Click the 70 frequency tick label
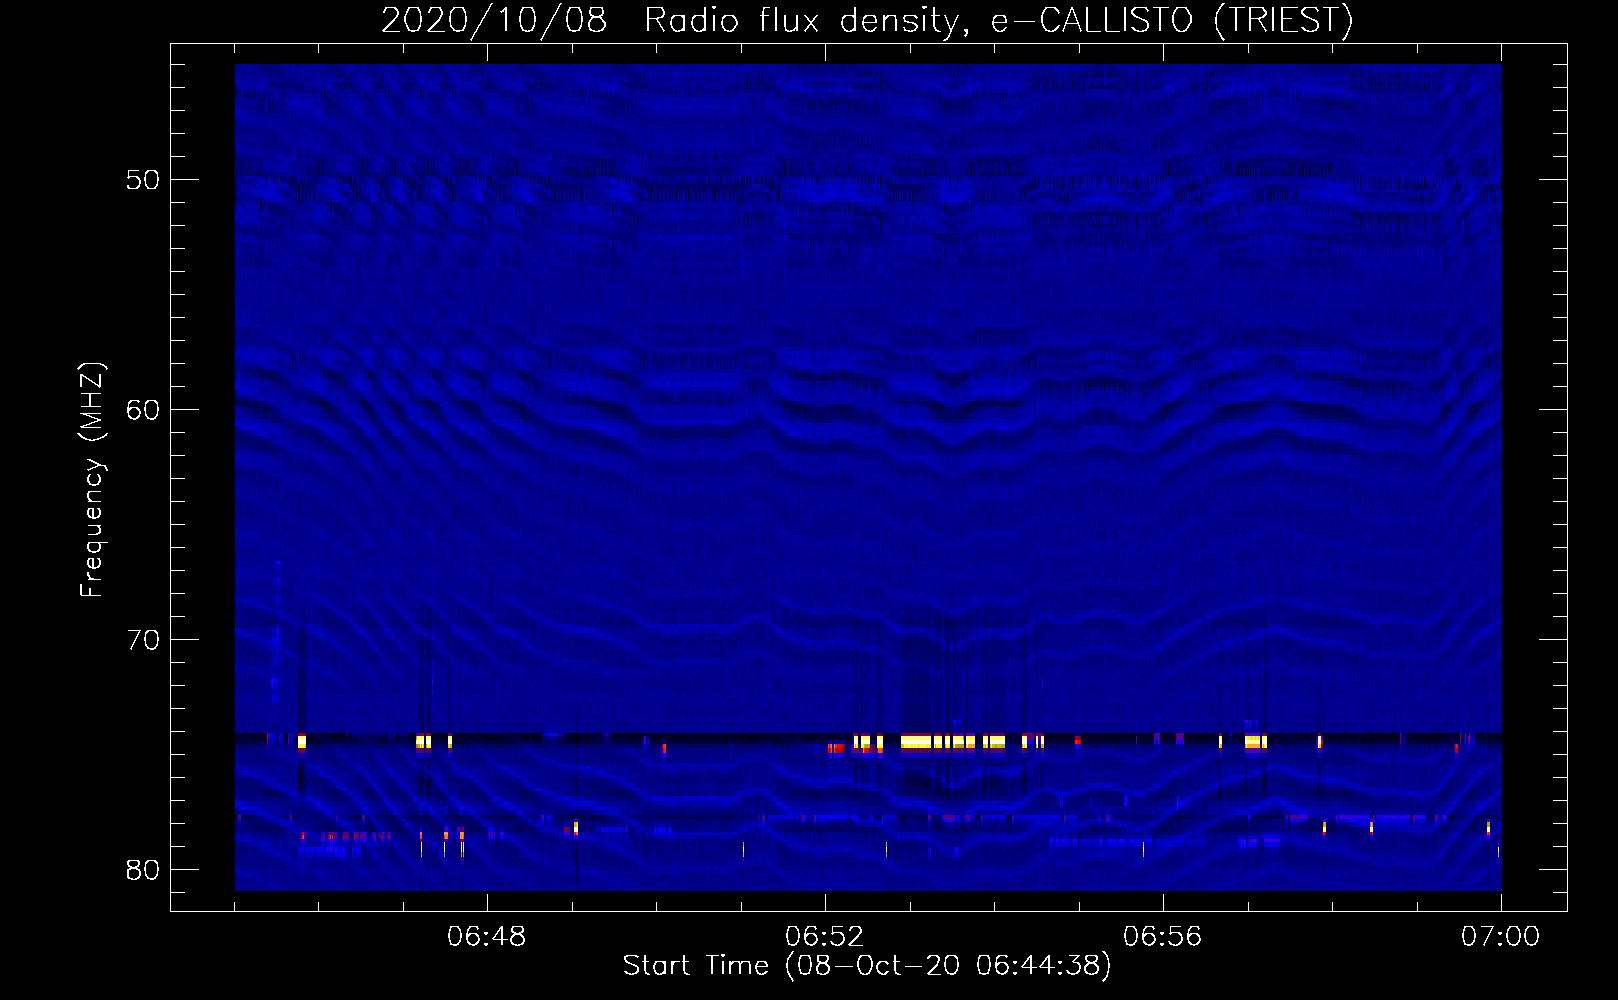 (144, 640)
